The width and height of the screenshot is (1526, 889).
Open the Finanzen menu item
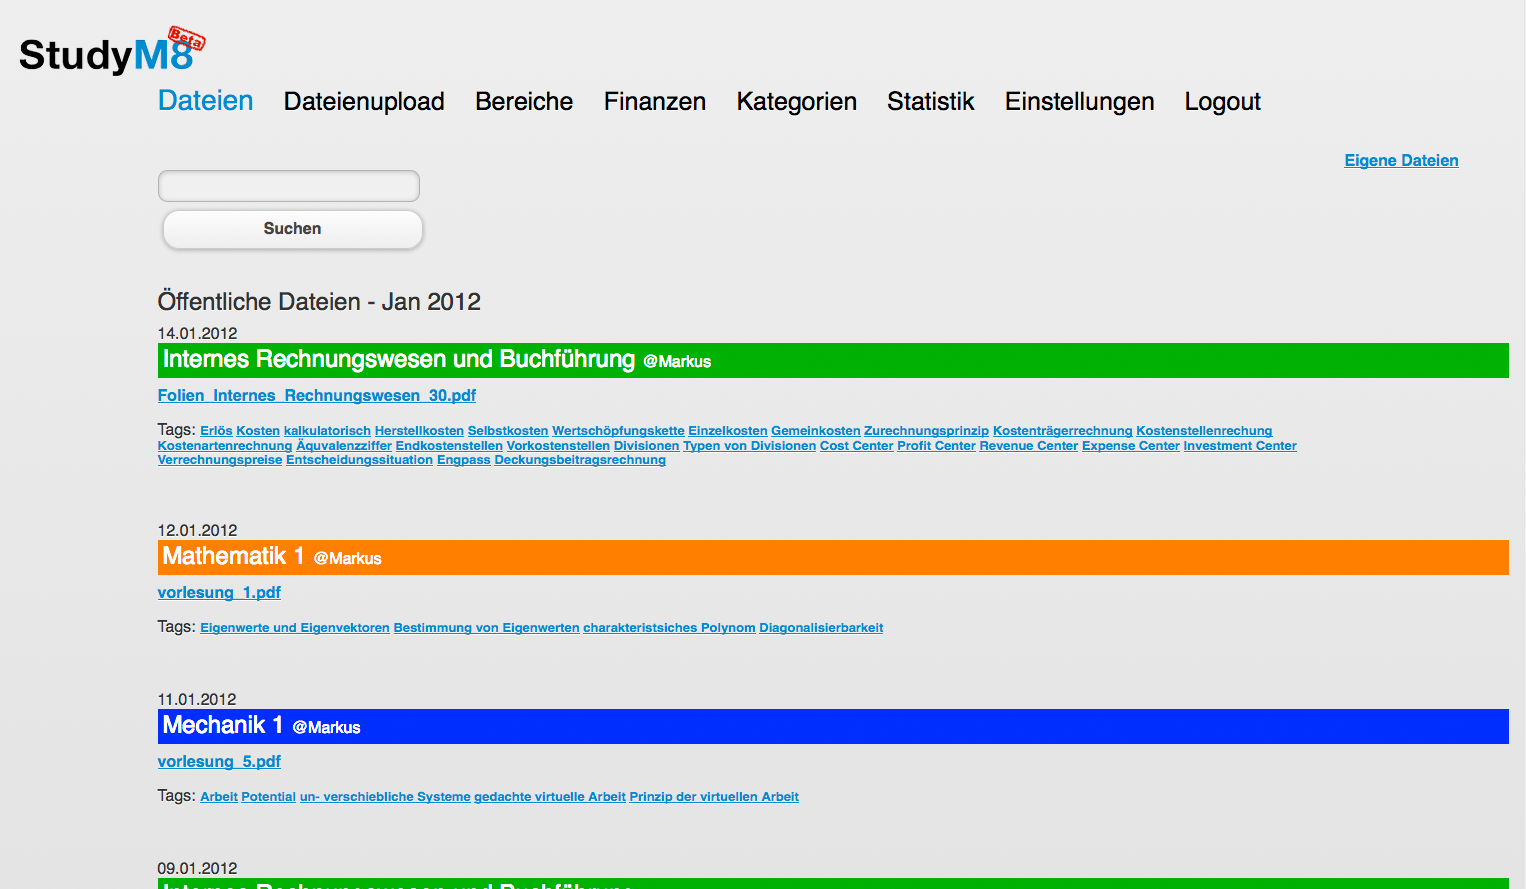[654, 101]
